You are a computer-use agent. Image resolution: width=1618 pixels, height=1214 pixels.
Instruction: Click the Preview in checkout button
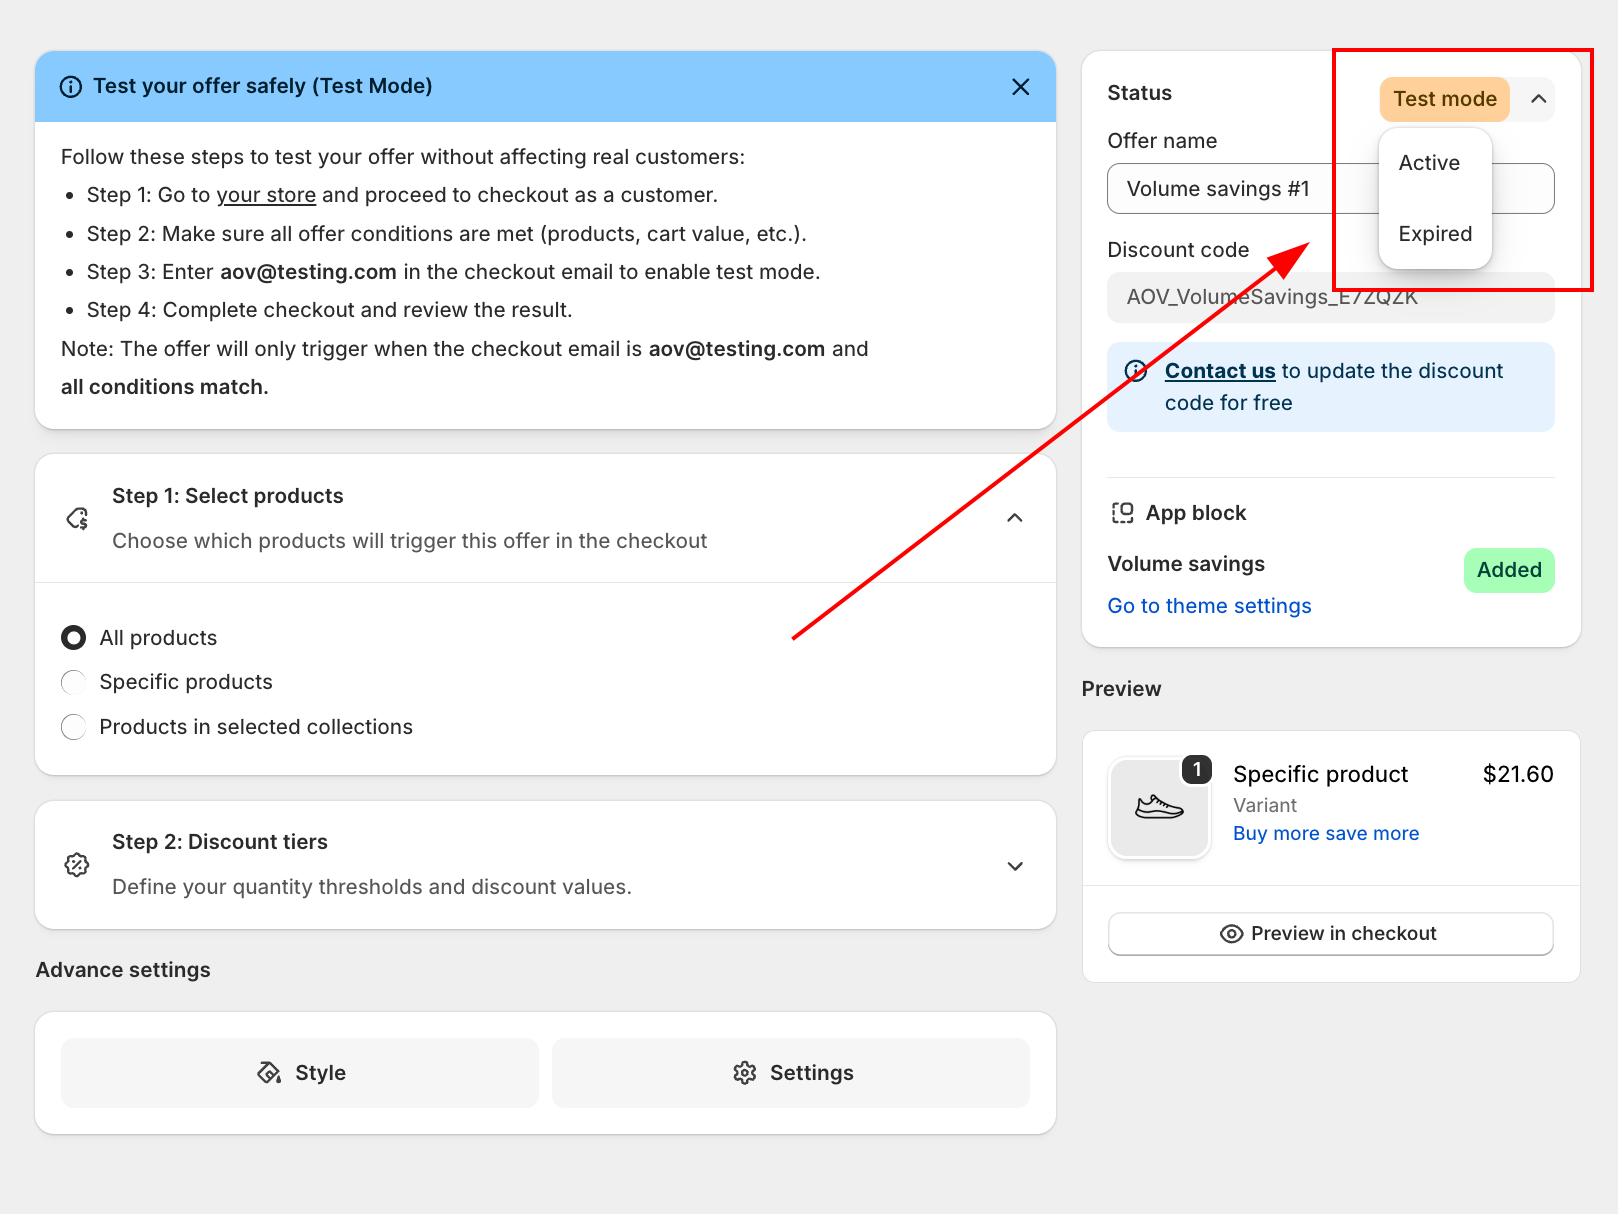coord(1330,933)
